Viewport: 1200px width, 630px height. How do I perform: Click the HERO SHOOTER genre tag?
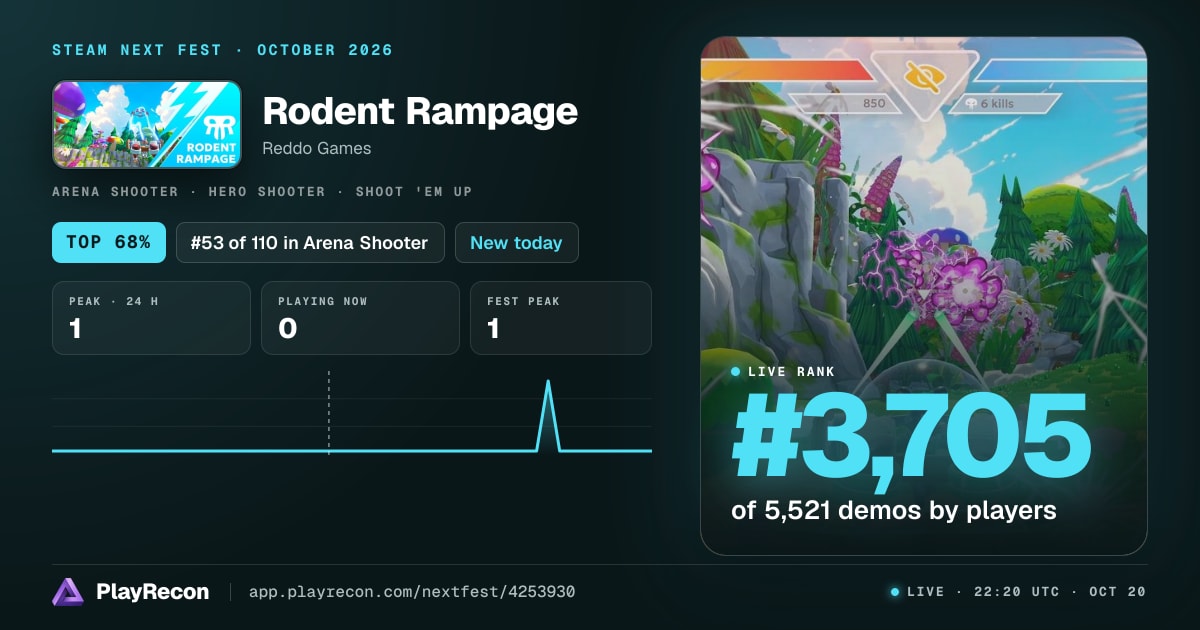(x=267, y=191)
